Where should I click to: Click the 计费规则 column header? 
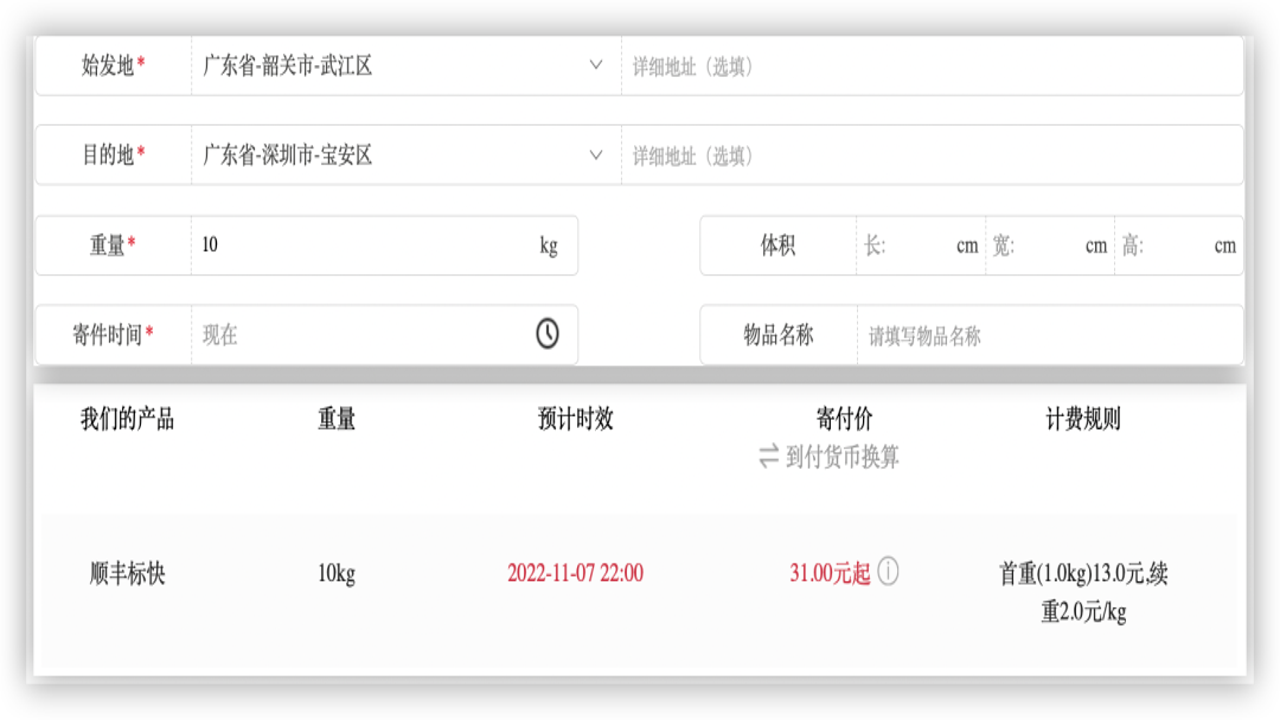pyautogui.click(x=1083, y=419)
